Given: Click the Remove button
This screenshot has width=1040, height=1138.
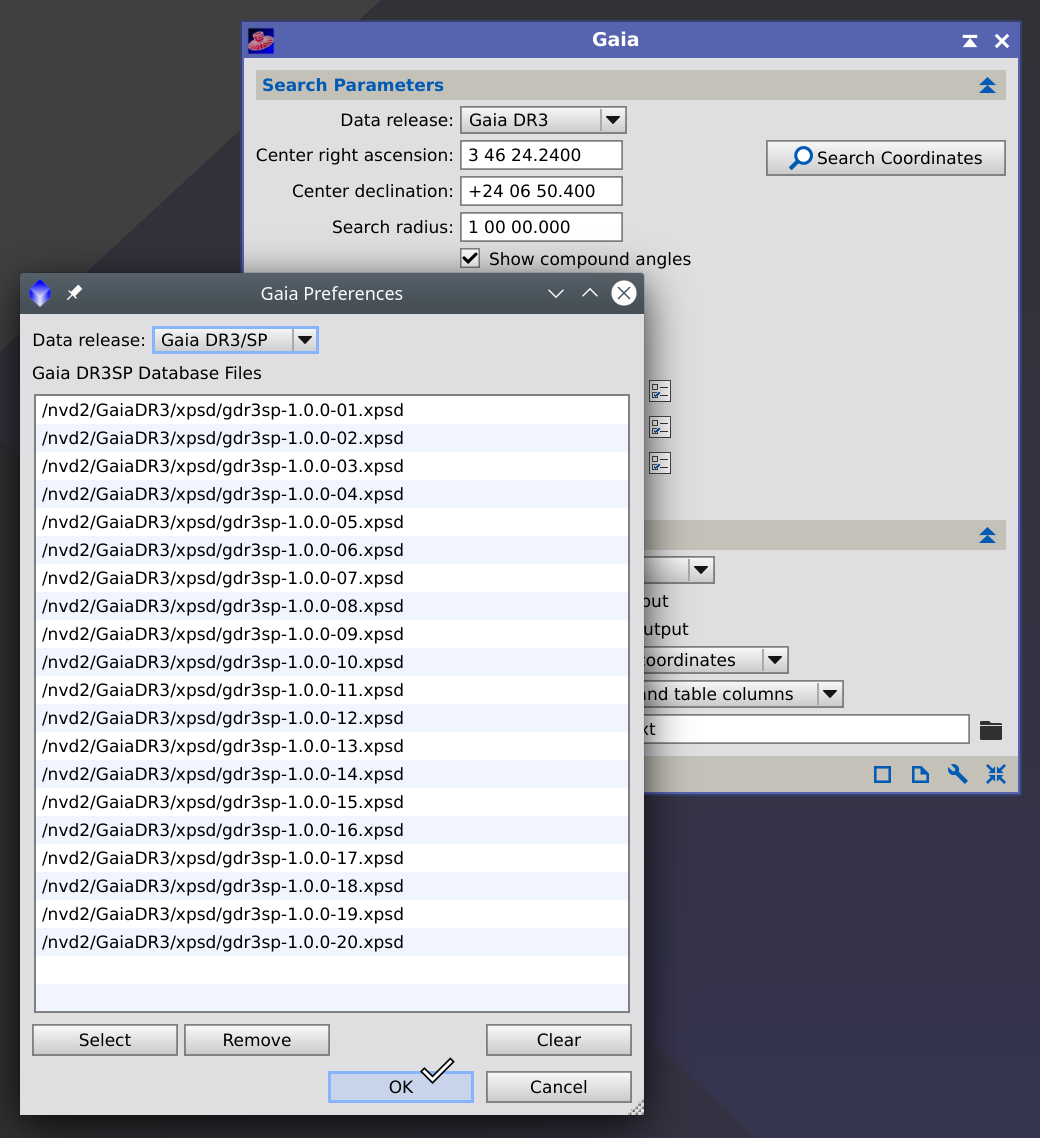Looking at the screenshot, I should (x=257, y=1040).
